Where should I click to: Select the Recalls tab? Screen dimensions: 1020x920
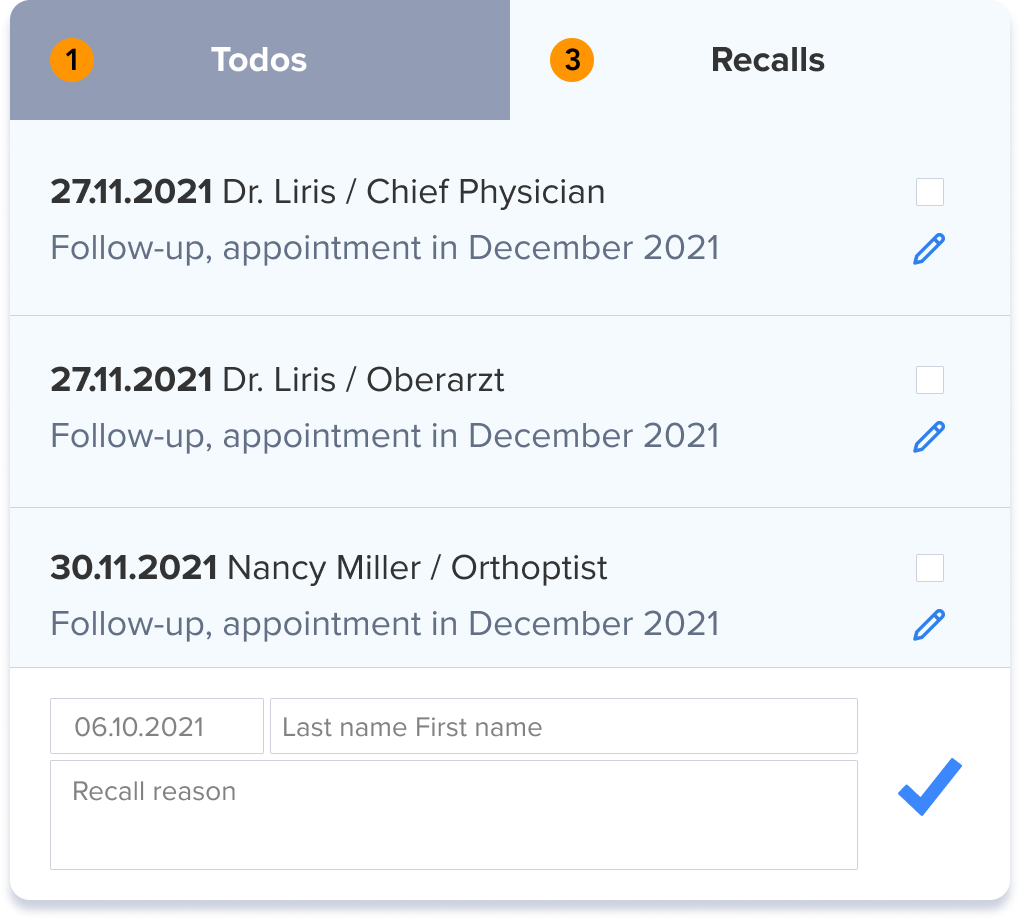click(x=767, y=60)
